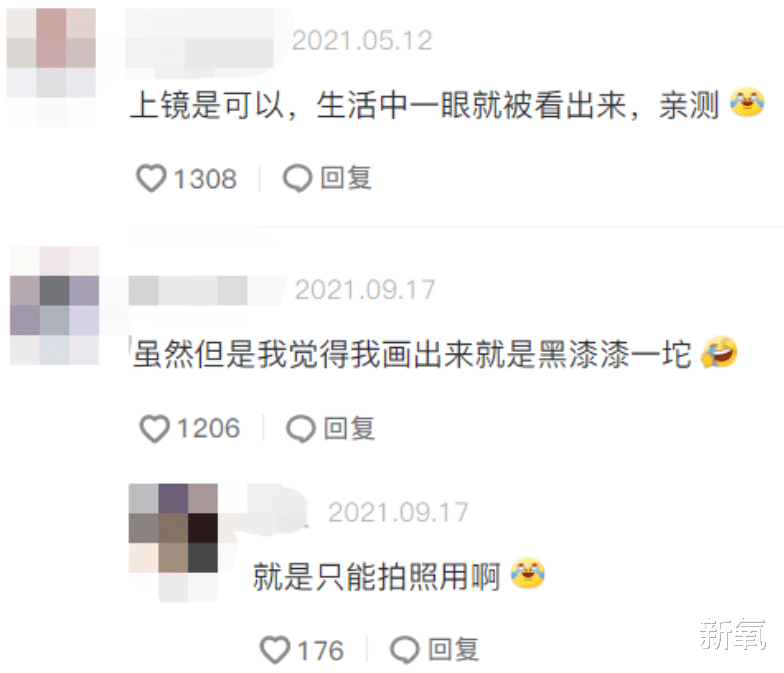This screenshot has height=673, width=784.
Task: Open the avatar of the nested reply author
Action: click(173, 542)
